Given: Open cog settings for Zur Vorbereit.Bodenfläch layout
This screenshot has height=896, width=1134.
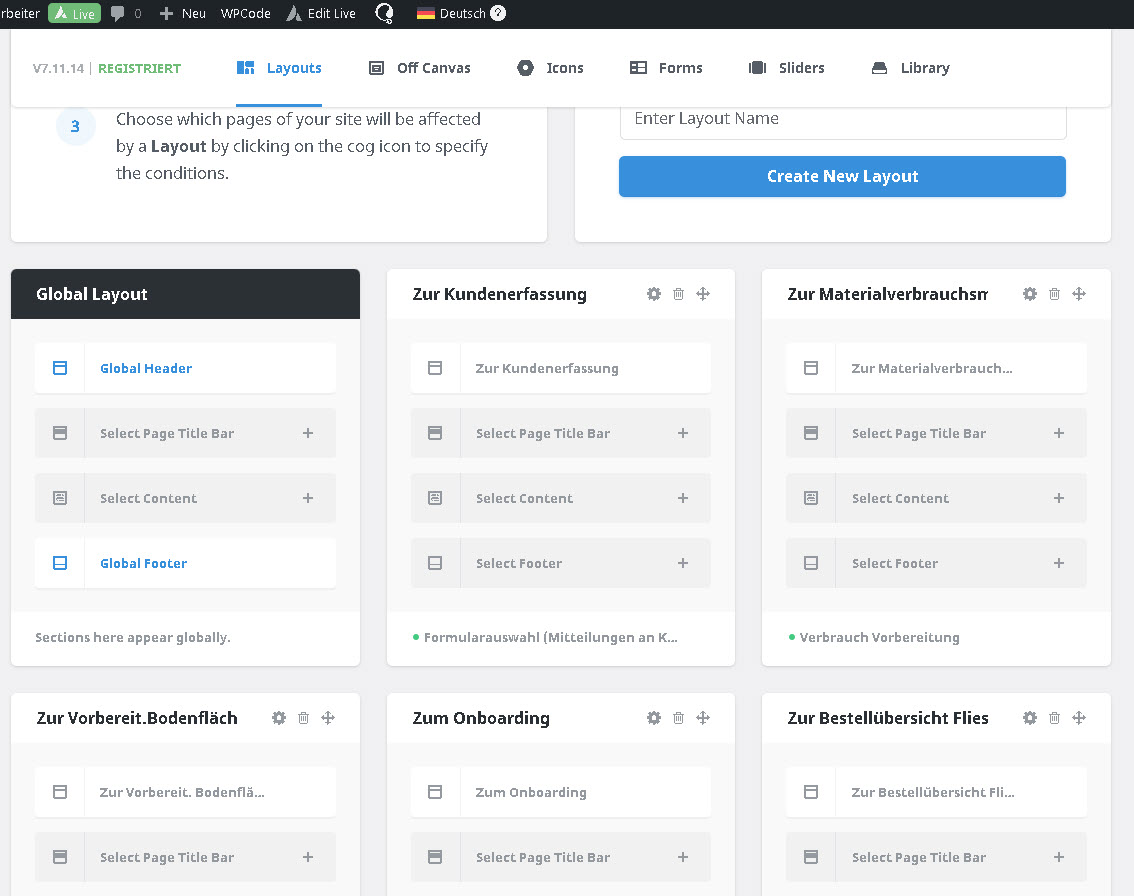Looking at the screenshot, I should point(279,717).
